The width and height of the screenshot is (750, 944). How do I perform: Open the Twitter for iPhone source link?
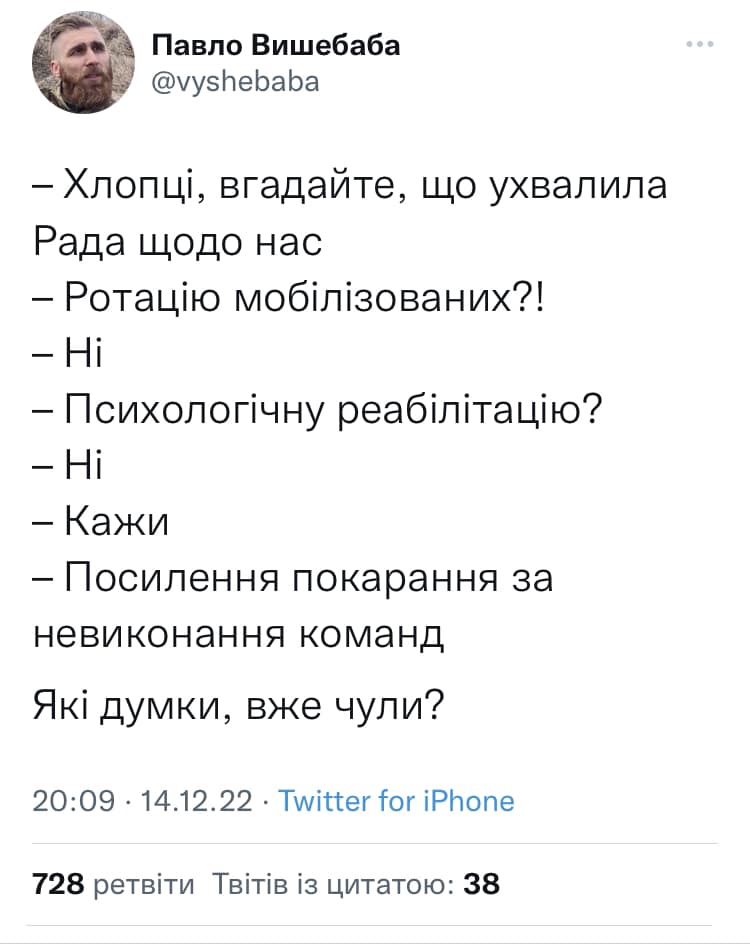(x=396, y=800)
